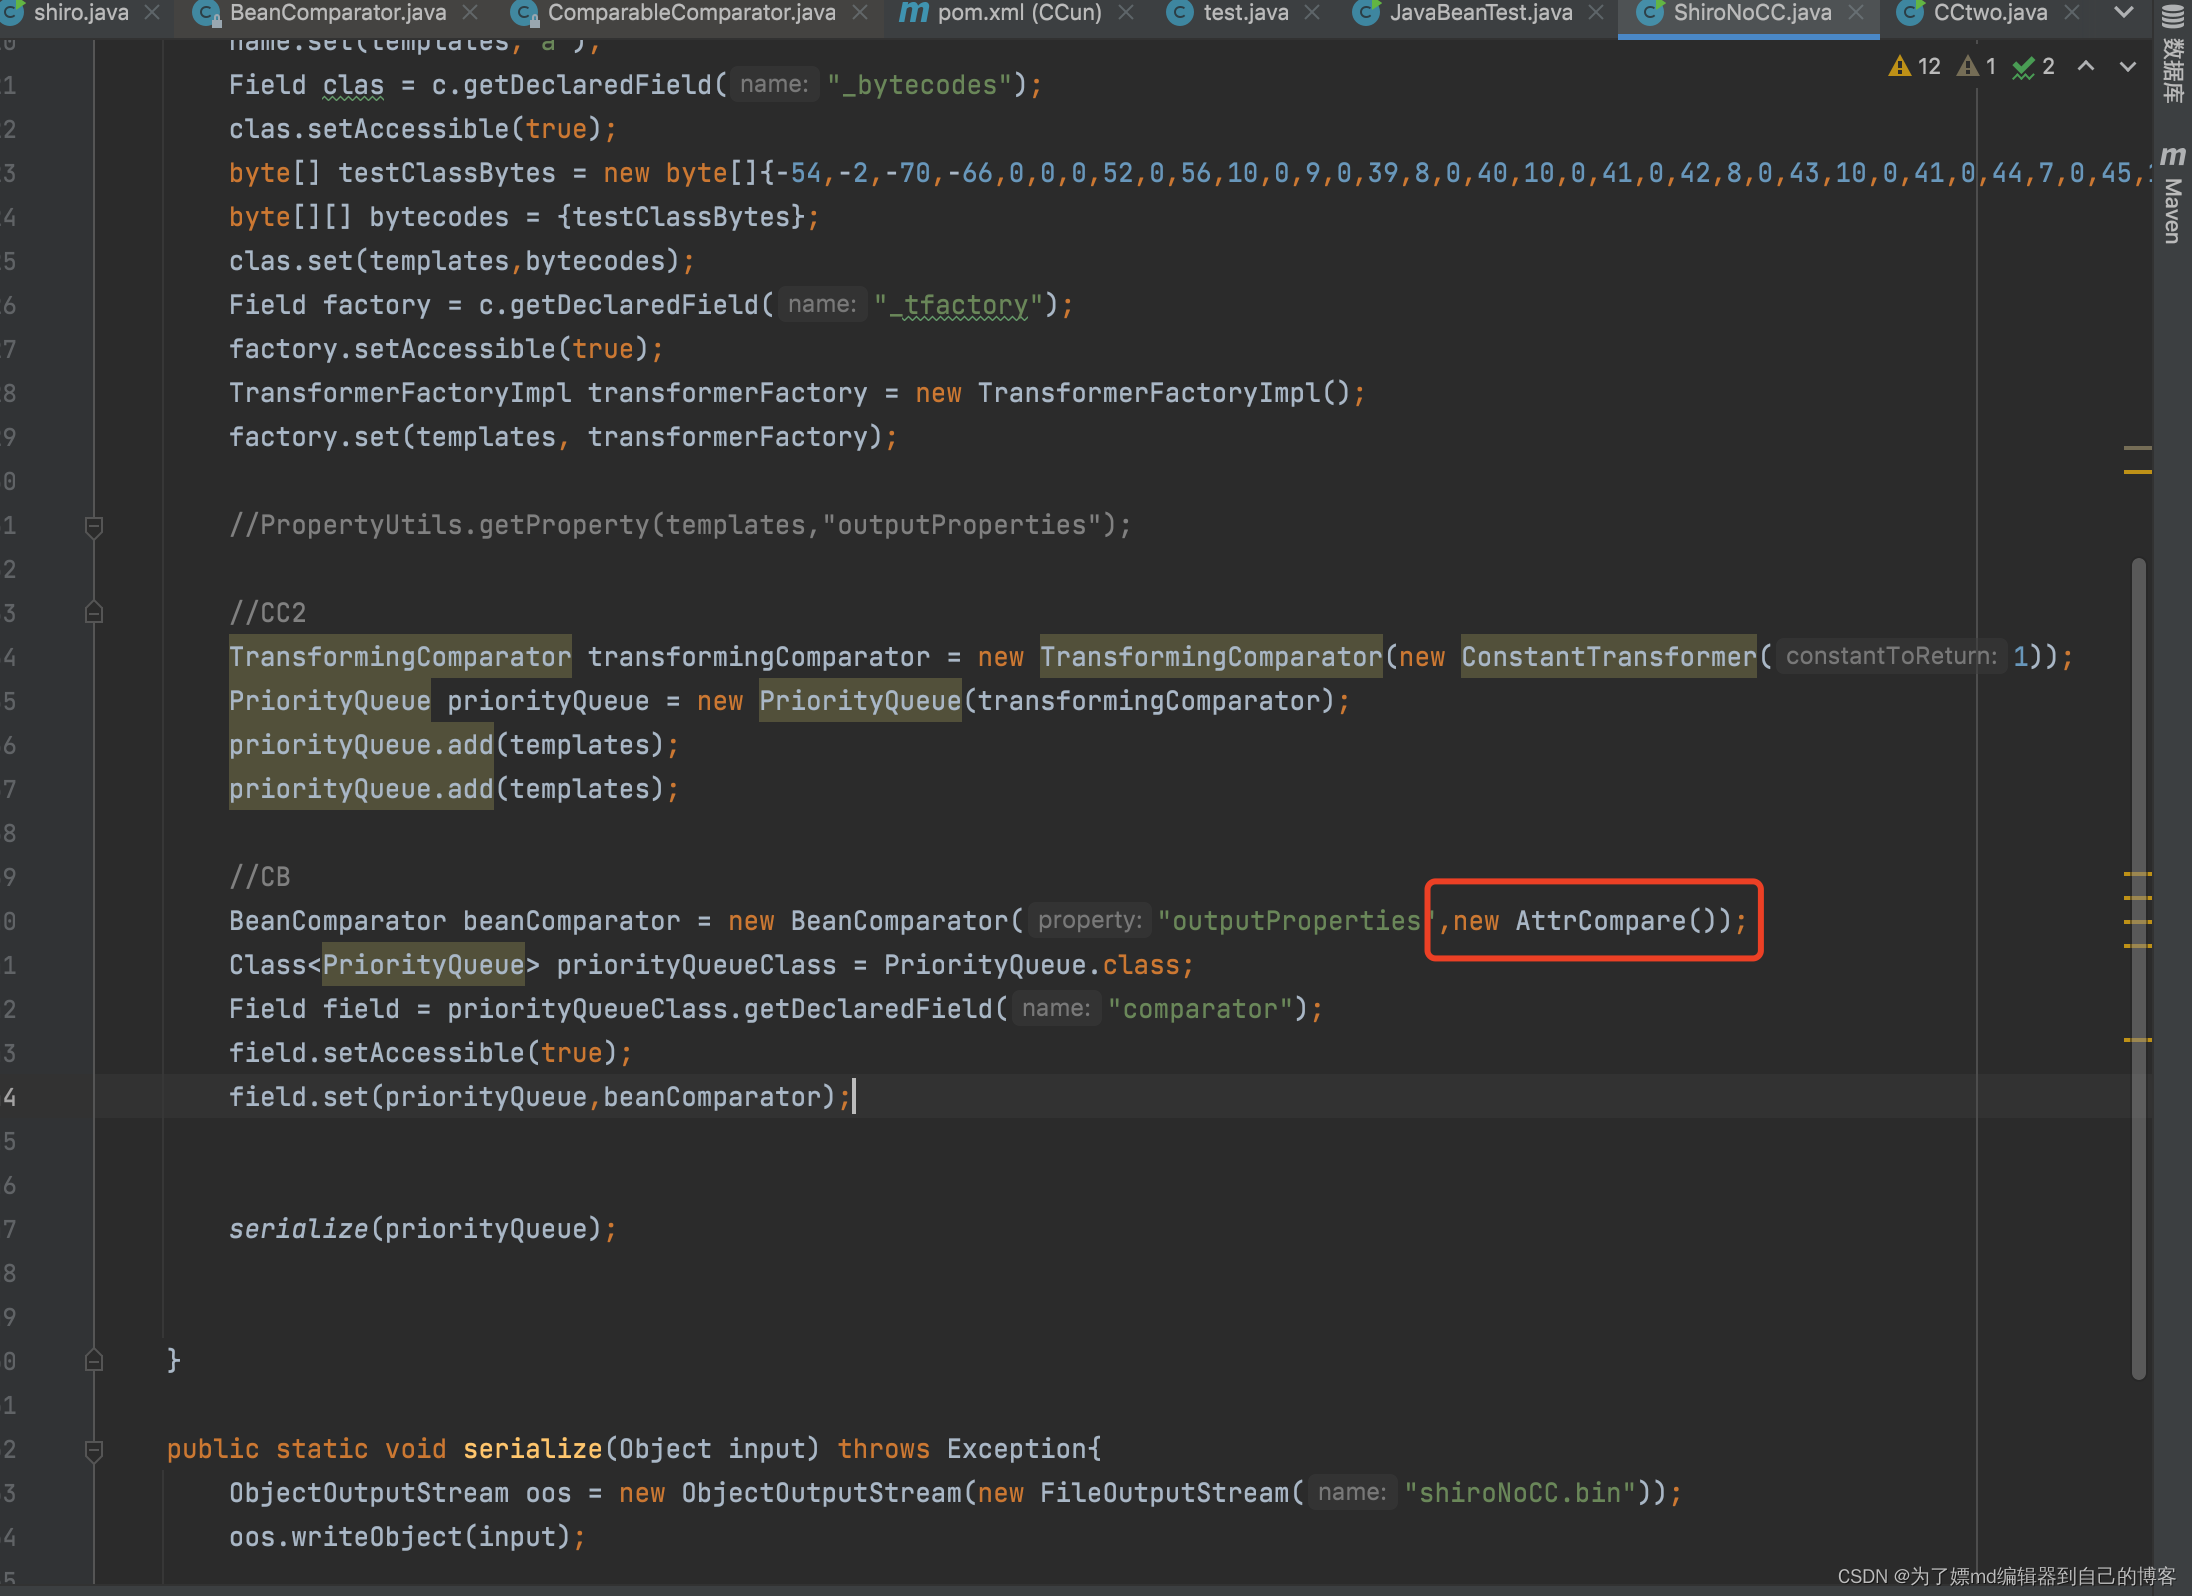2192x1596 pixels.
Task: Click the 1 weak warning indicator
Action: [1977, 67]
